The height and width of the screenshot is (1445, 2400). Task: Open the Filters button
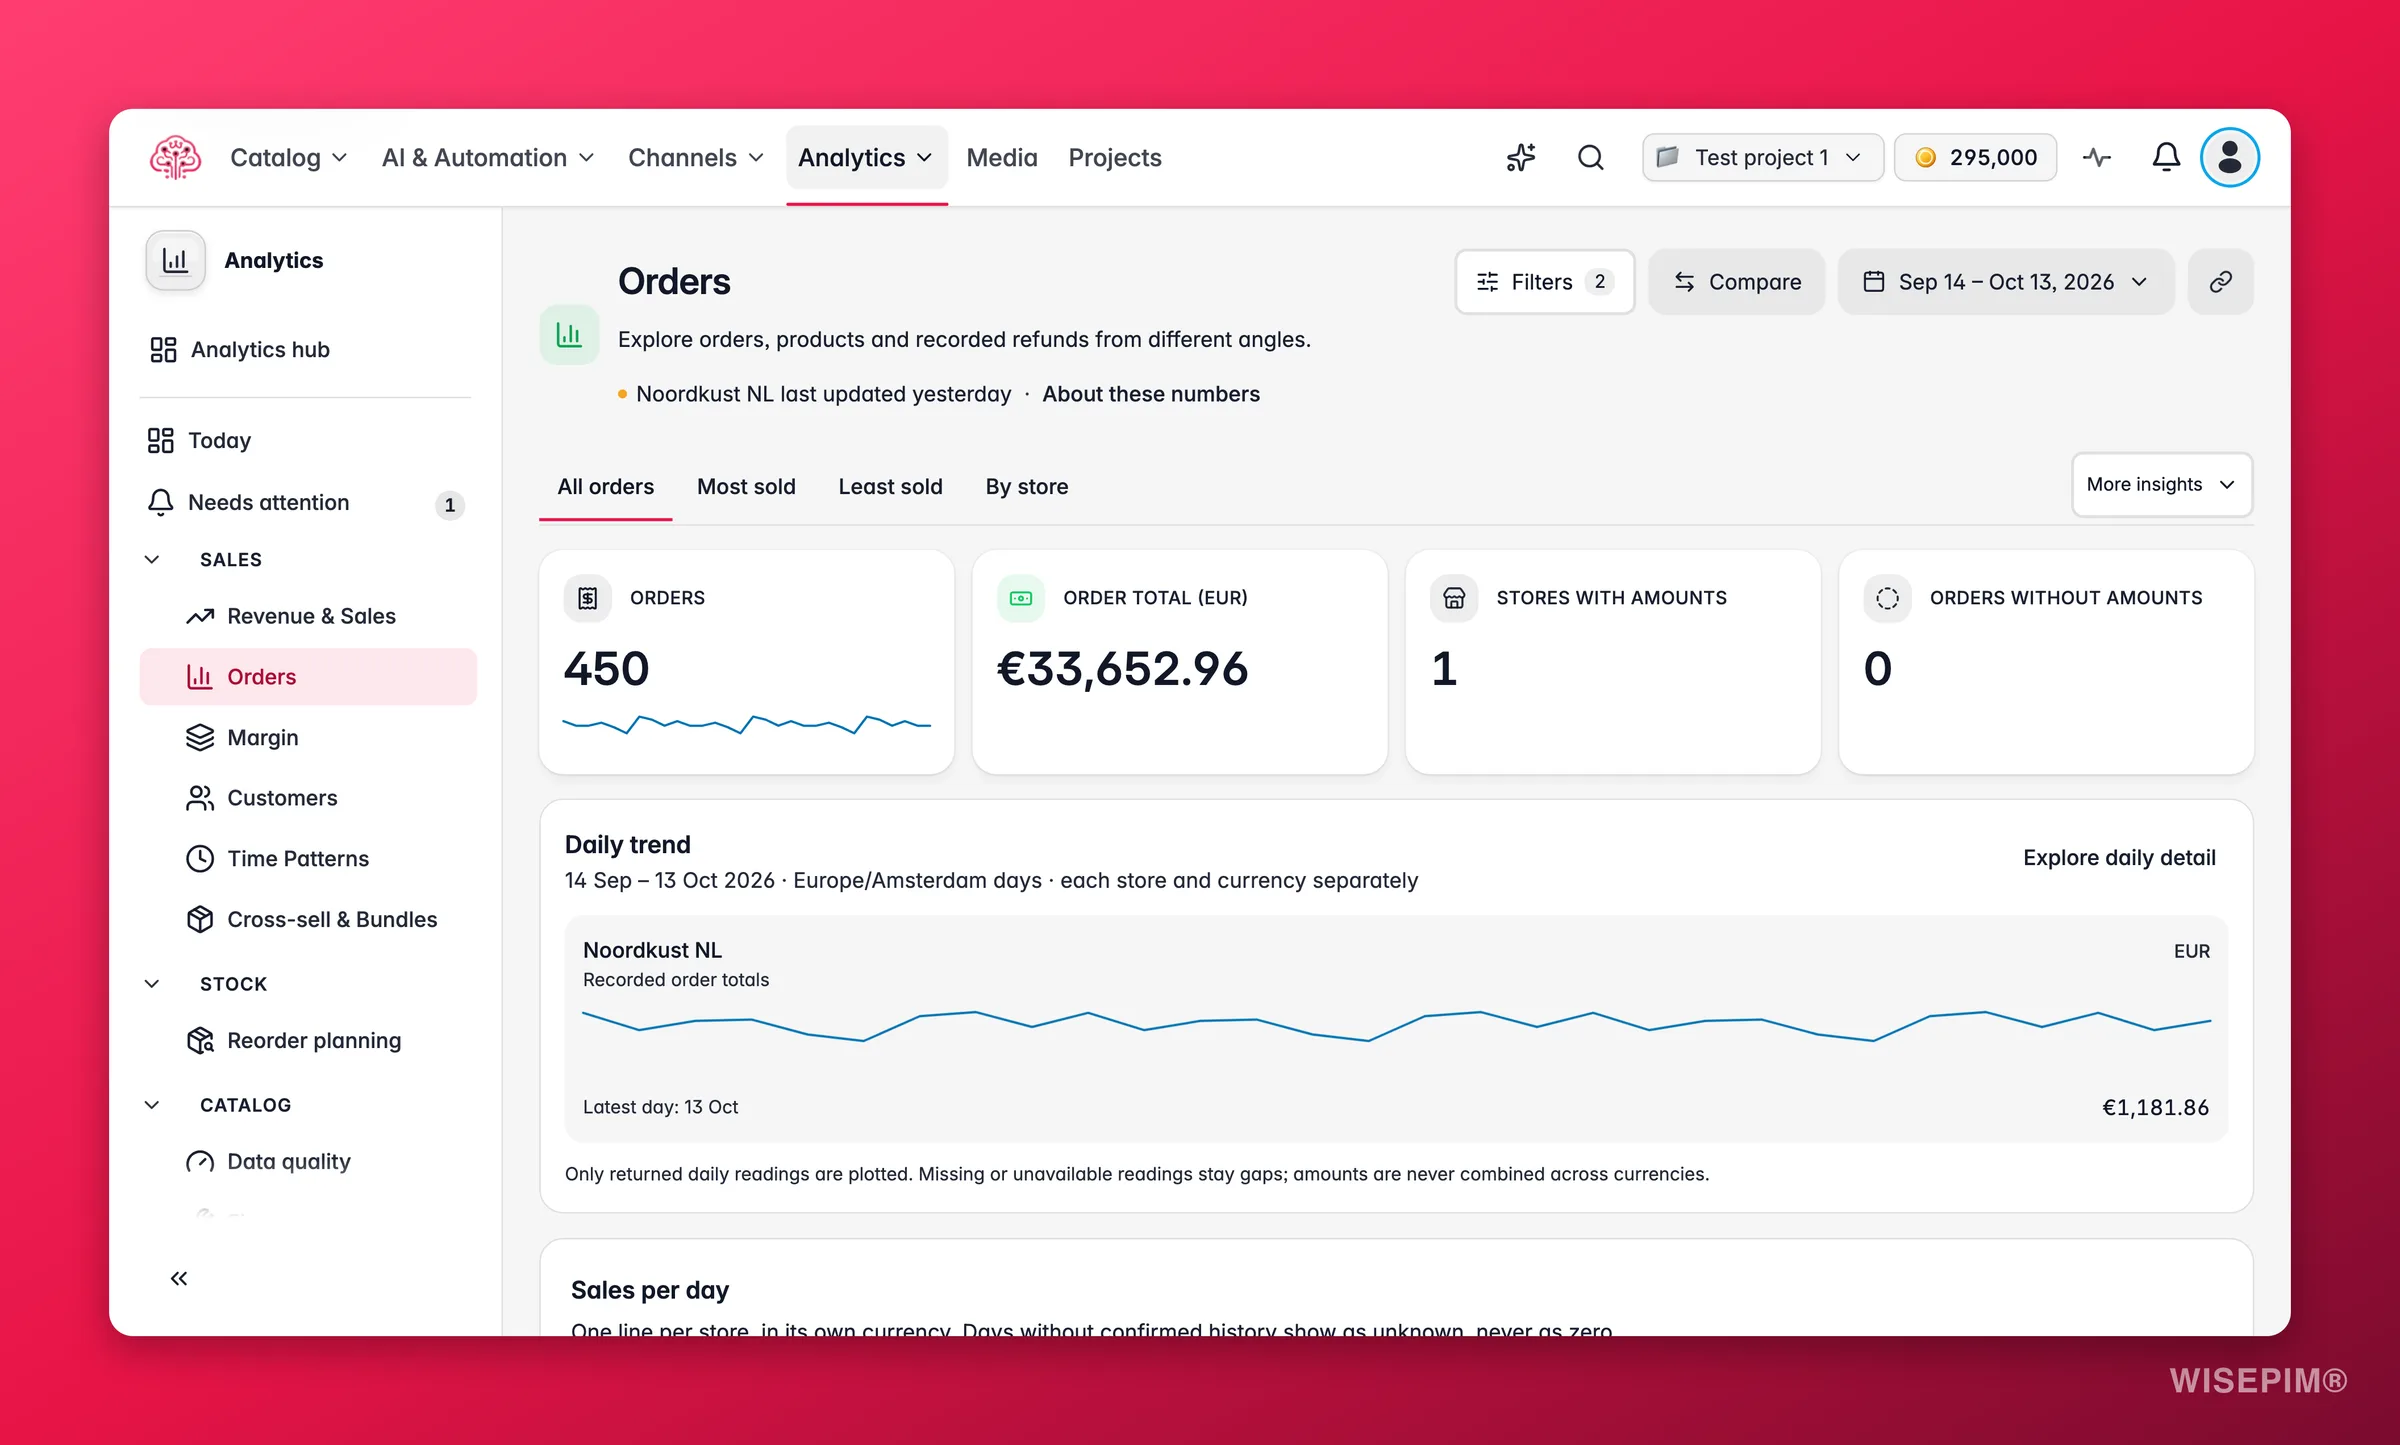[x=1545, y=282]
